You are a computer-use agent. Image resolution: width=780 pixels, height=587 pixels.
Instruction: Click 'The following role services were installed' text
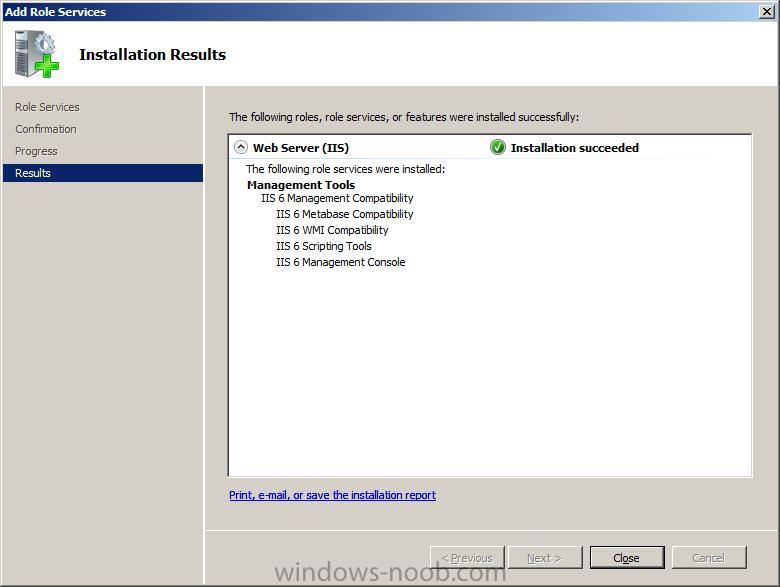(346, 169)
